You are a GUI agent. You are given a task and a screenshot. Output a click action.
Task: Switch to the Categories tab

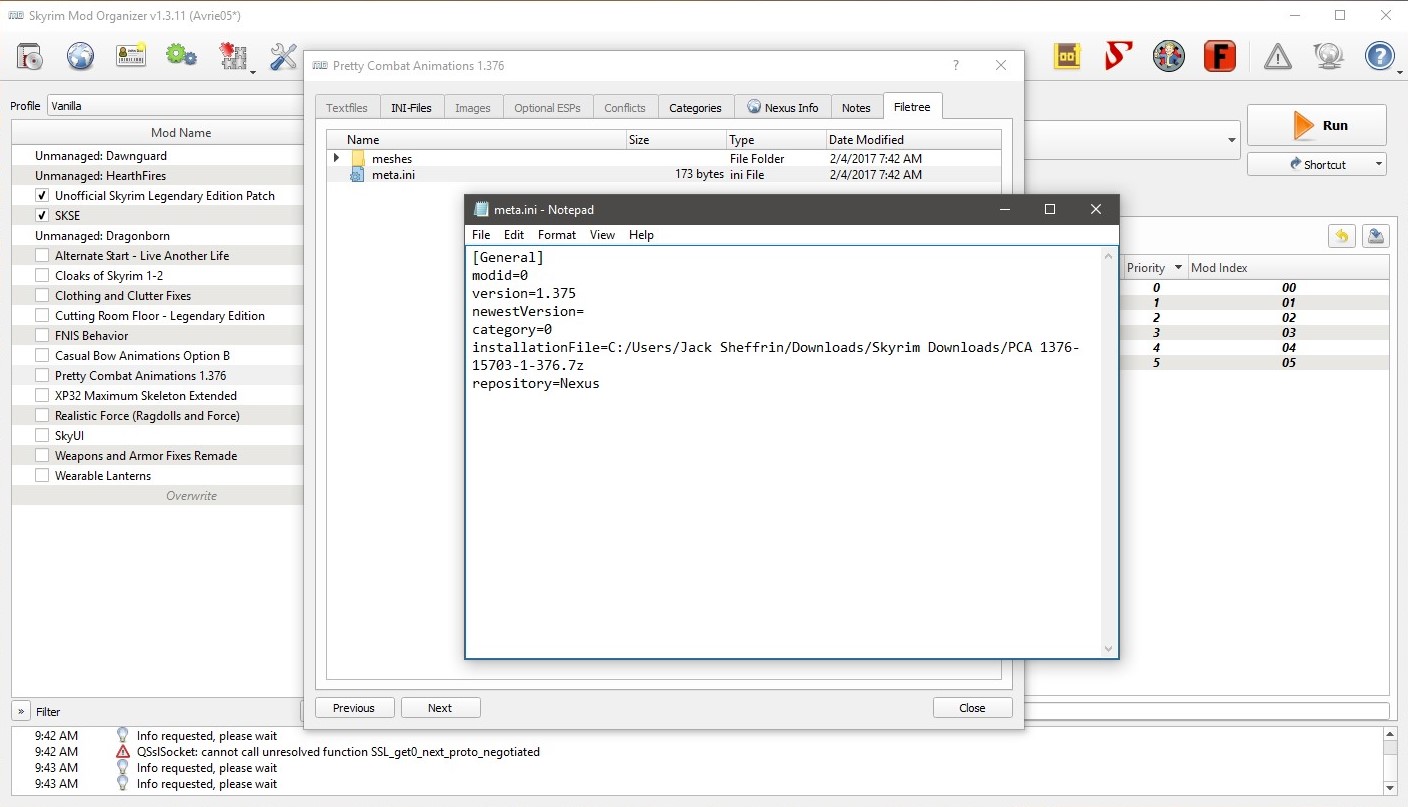point(695,107)
